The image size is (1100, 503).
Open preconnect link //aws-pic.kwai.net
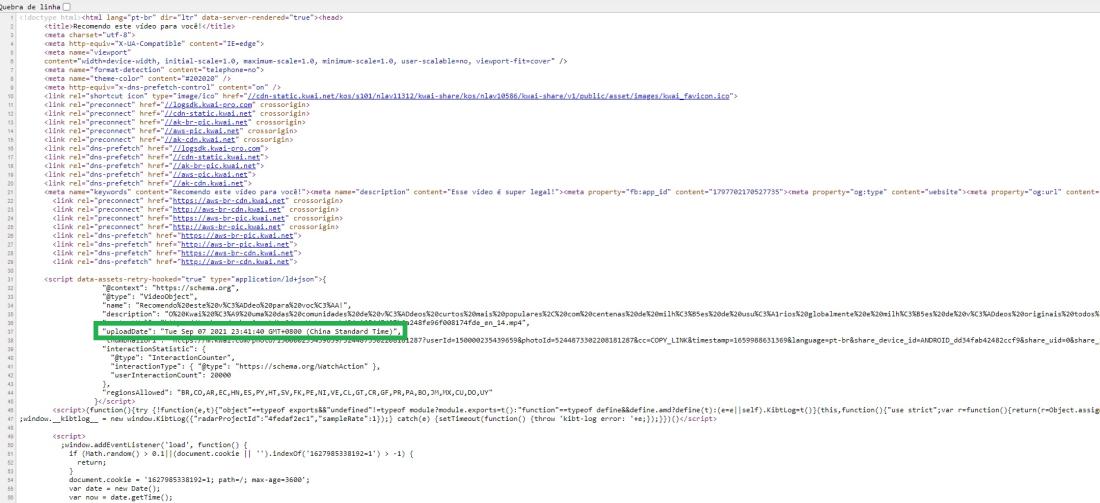pyautogui.click(x=202, y=130)
